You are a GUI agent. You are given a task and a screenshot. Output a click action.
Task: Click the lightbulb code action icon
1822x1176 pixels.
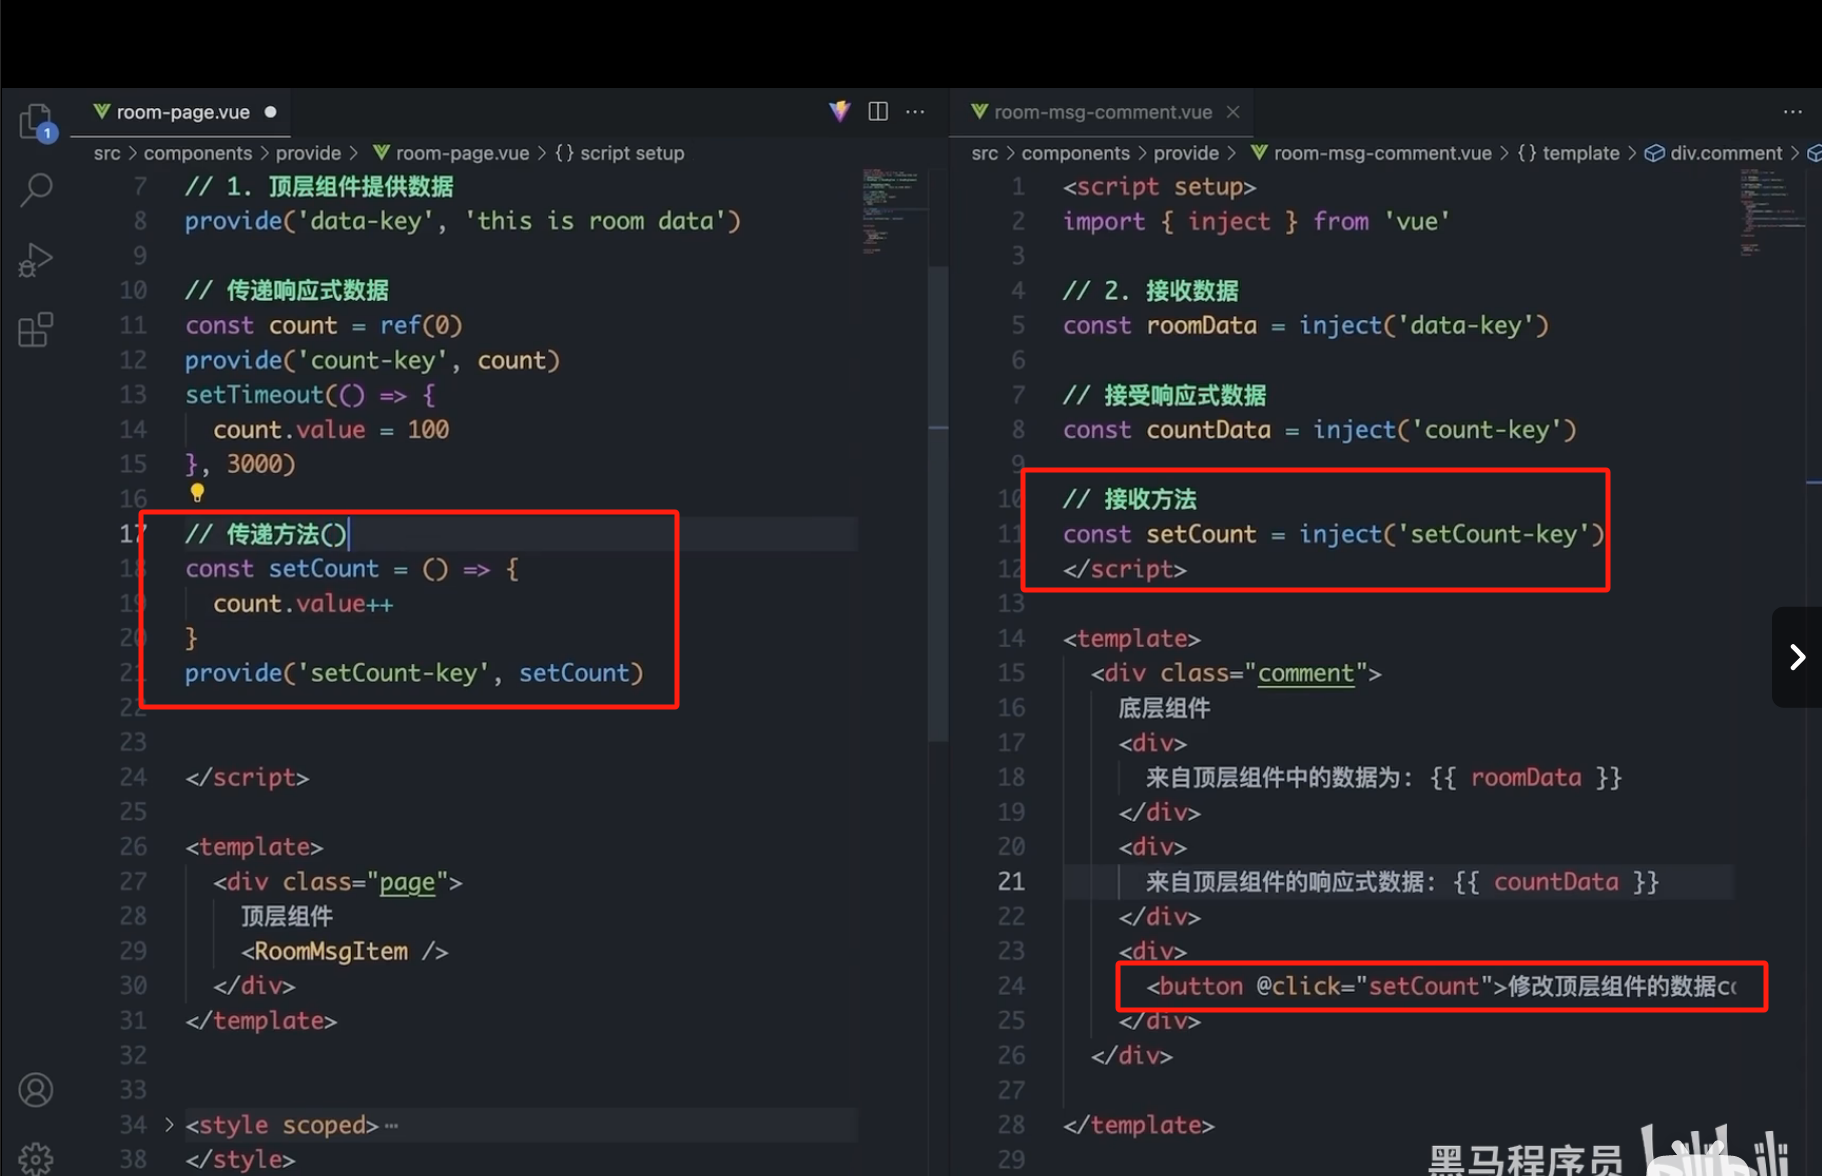click(197, 492)
